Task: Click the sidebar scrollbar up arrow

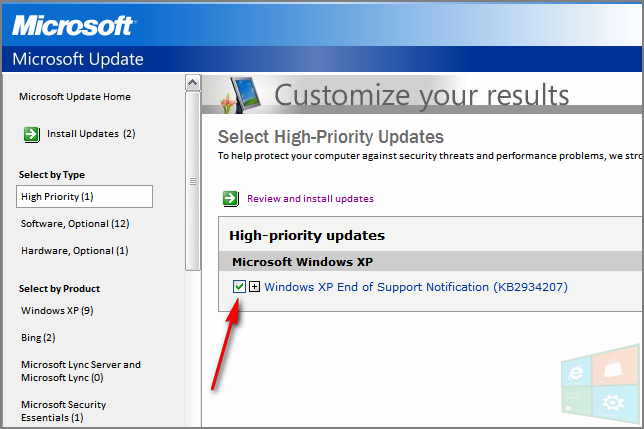Action: pos(193,84)
